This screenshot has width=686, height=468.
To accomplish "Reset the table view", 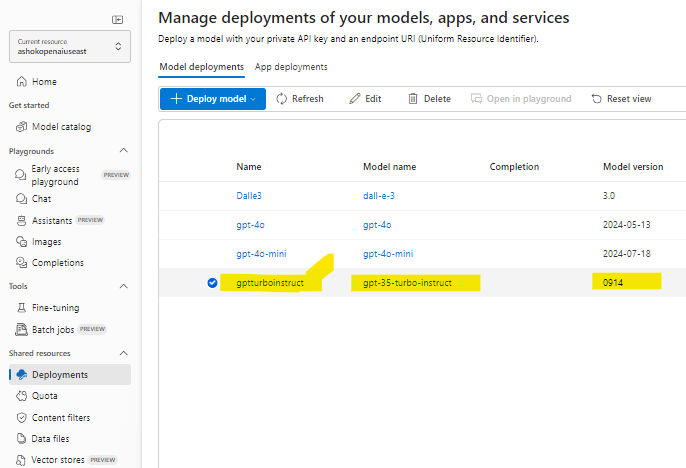I will coord(621,99).
